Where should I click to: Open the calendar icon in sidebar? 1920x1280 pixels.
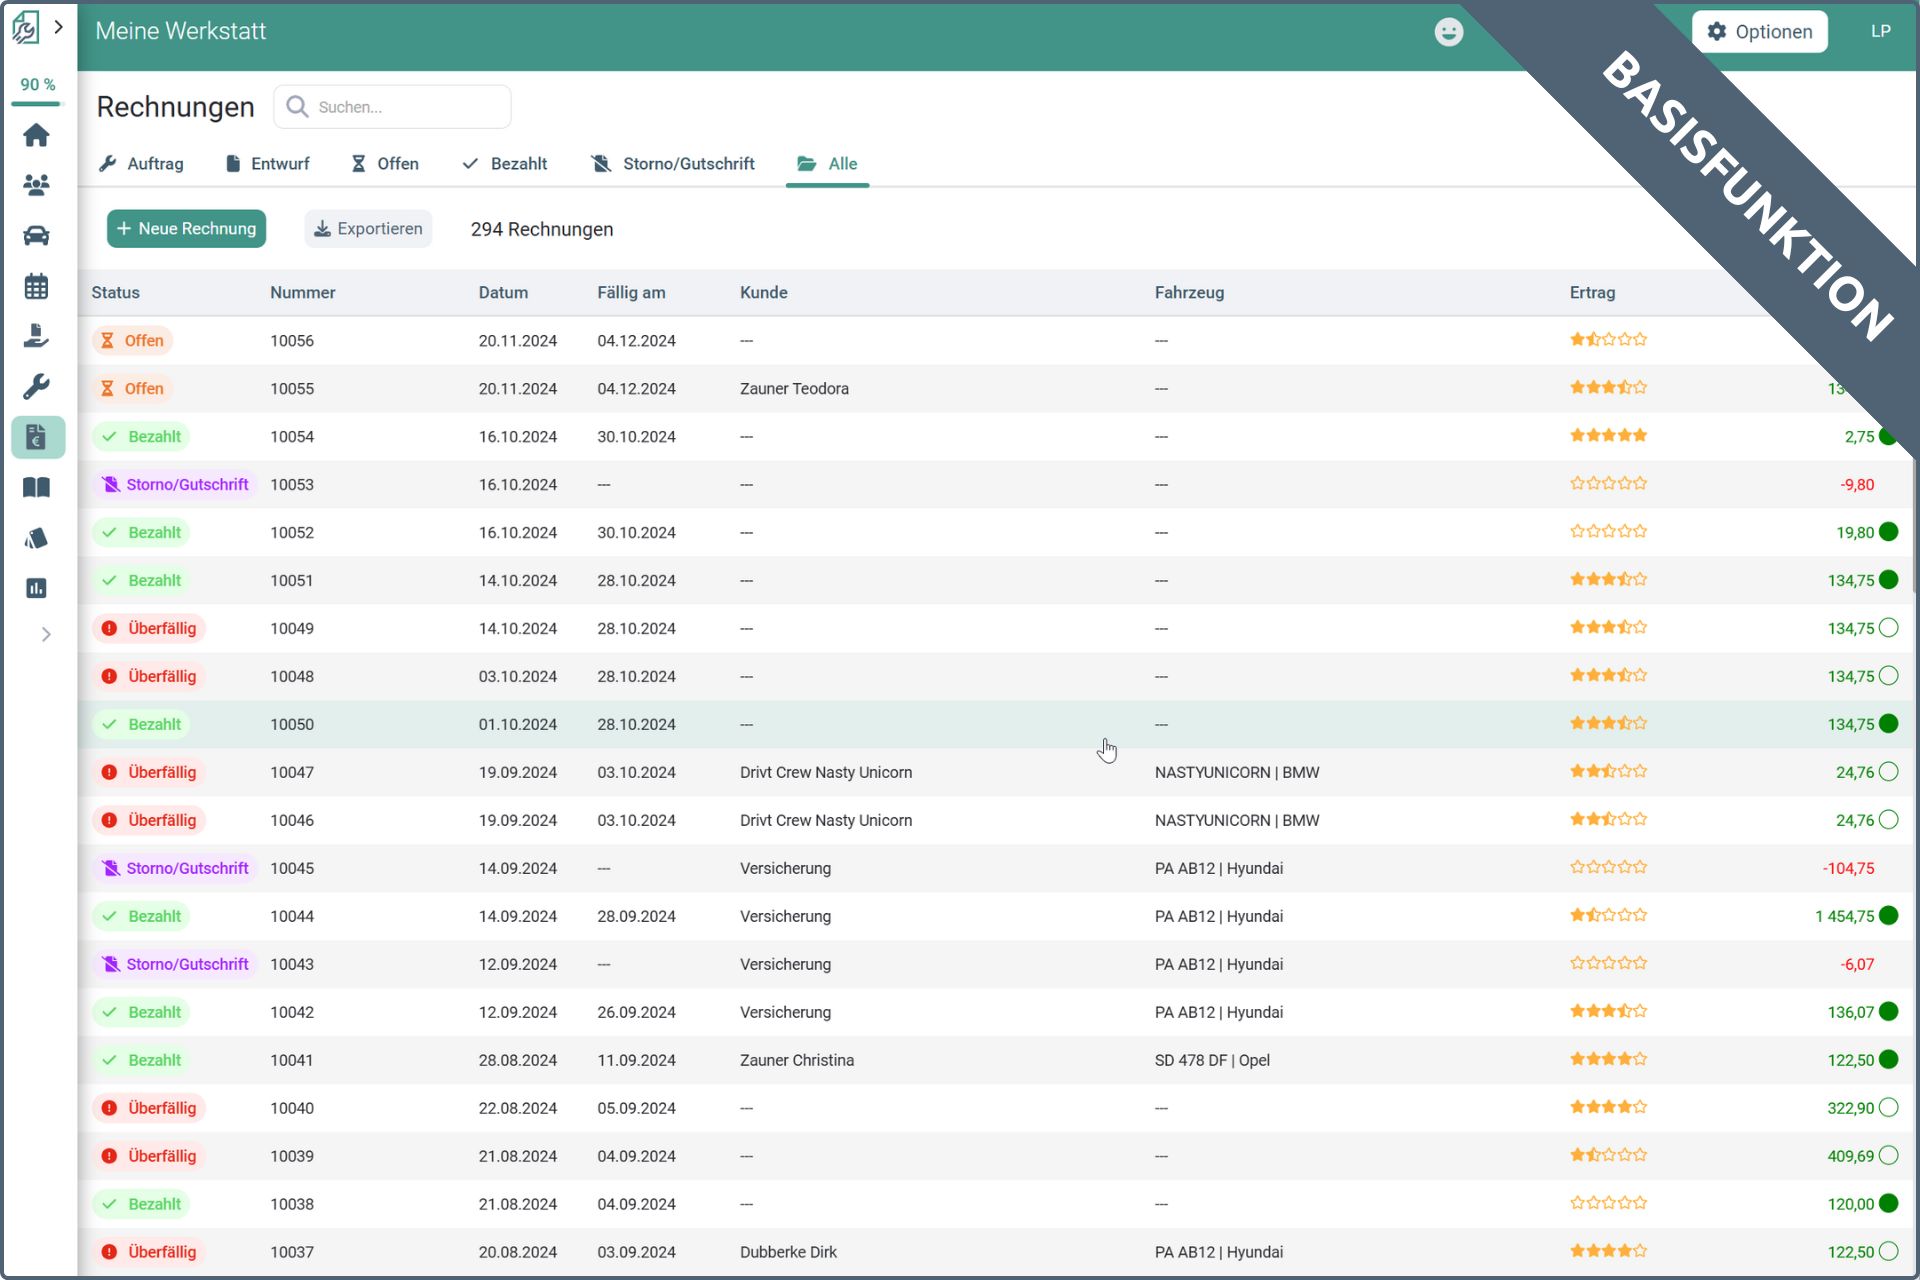(x=37, y=286)
